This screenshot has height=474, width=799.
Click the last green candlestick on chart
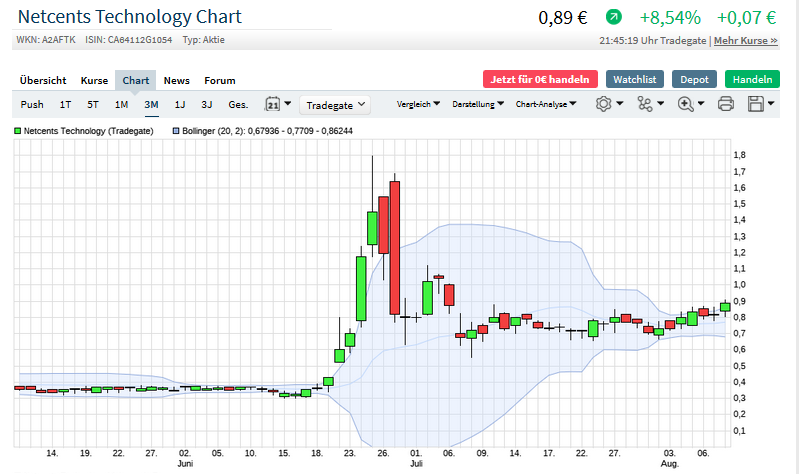click(x=725, y=307)
